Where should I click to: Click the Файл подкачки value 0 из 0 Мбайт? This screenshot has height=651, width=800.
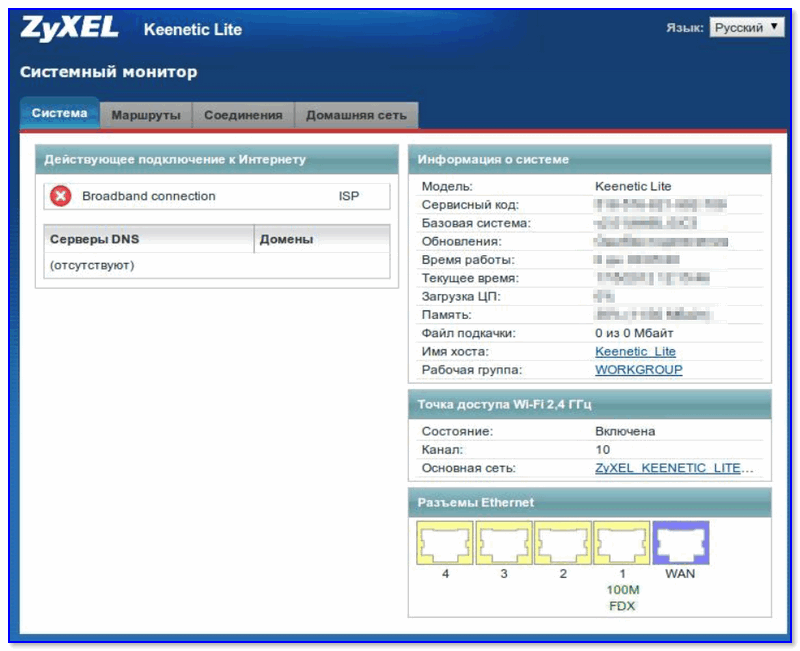[634, 333]
